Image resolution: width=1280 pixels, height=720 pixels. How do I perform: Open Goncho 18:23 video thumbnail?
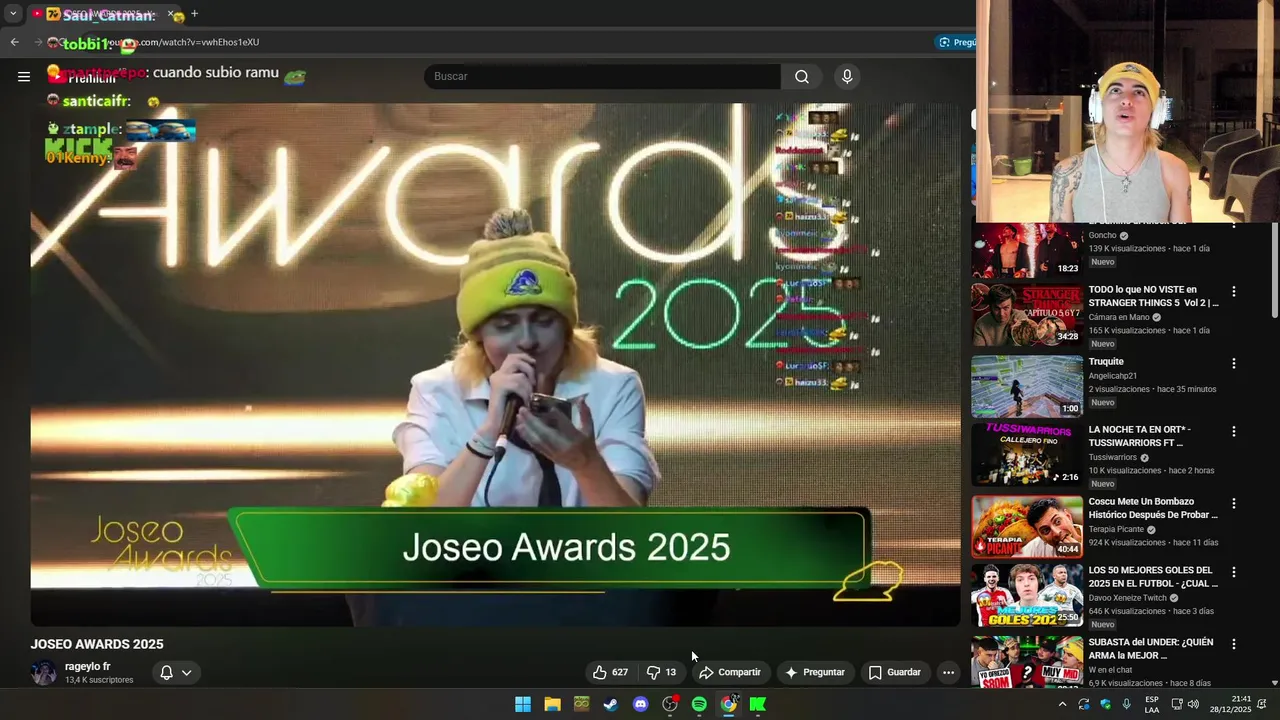(x=1027, y=250)
